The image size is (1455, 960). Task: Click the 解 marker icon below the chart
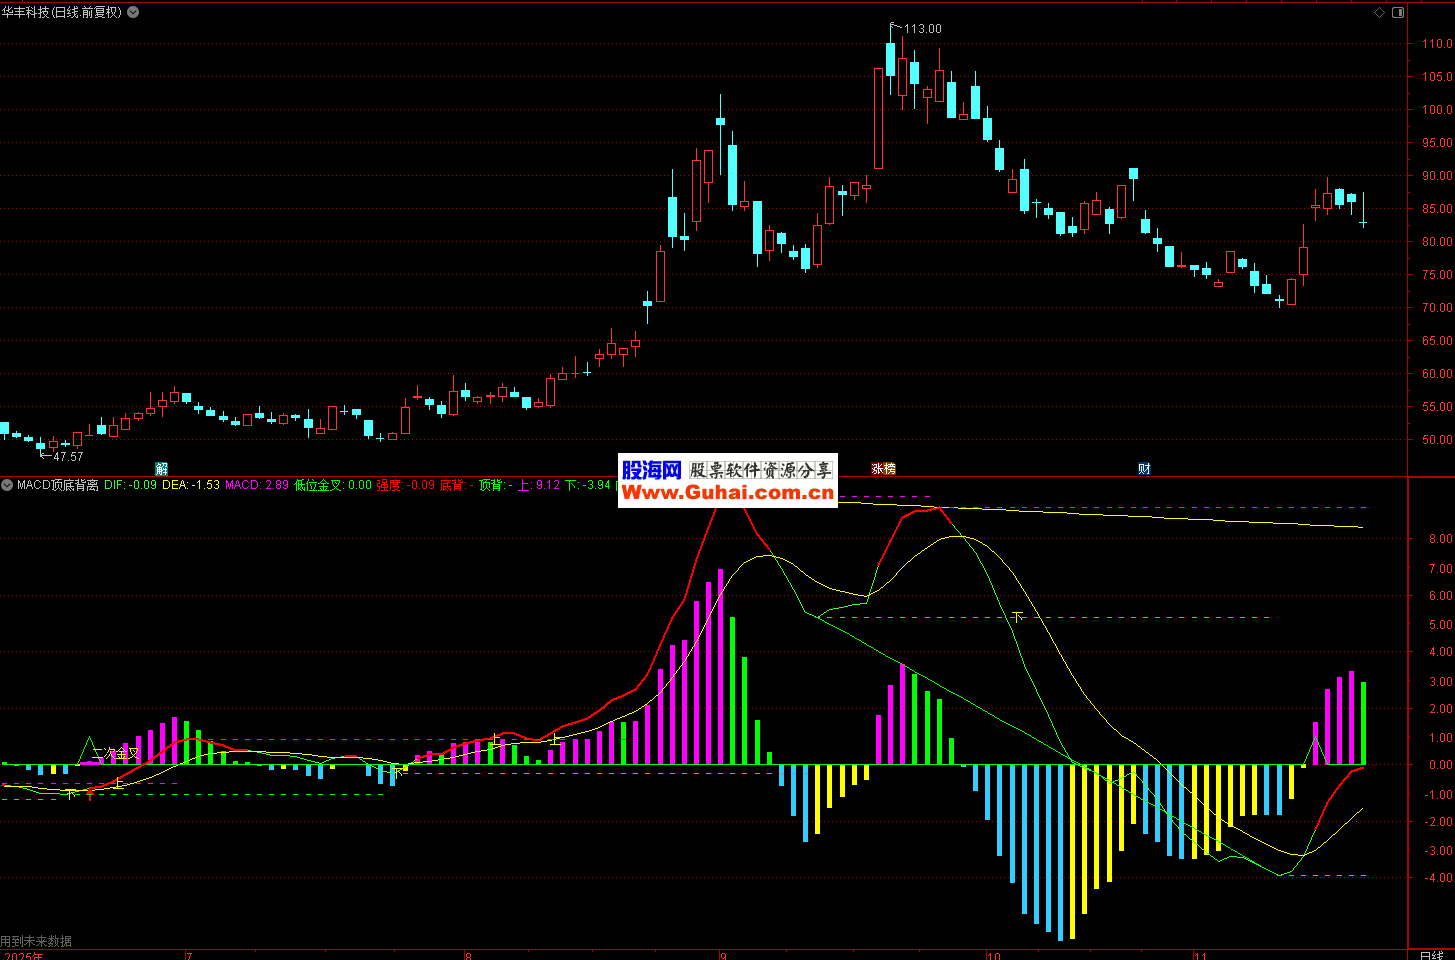162,469
